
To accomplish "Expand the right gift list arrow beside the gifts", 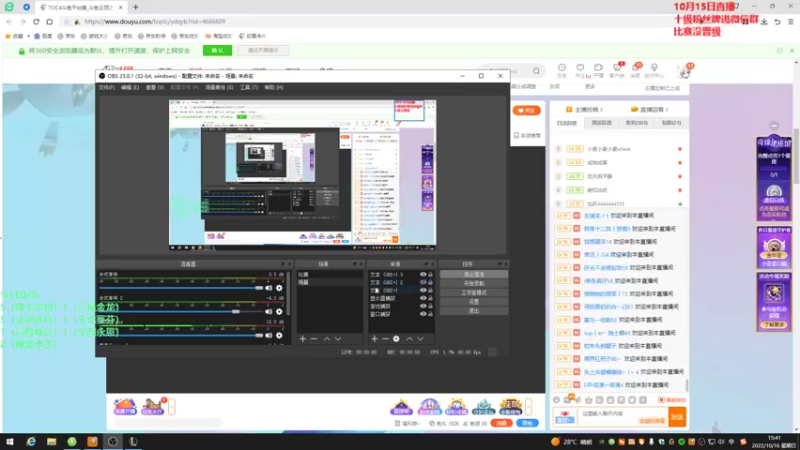I will click(x=529, y=407).
